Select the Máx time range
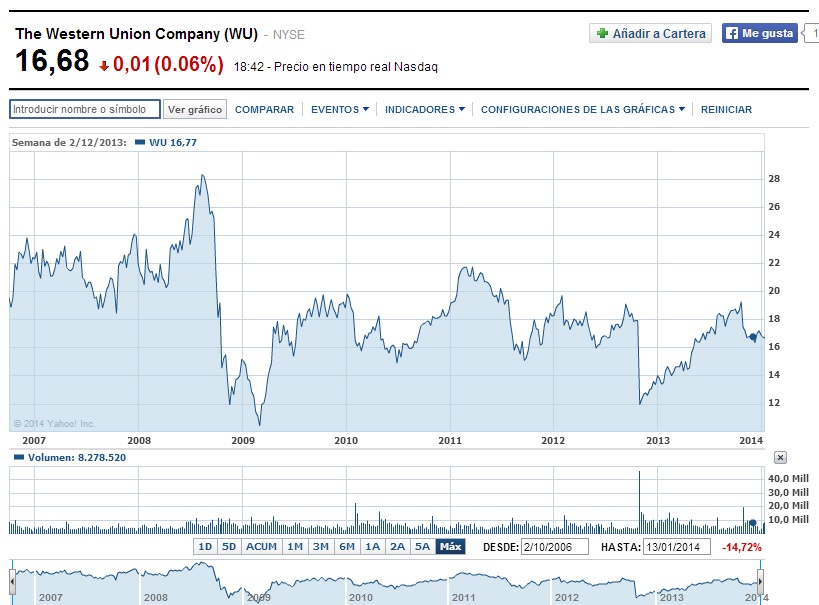The height and width of the screenshot is (605, 819). pyautogui.click(x=450, y=547)
